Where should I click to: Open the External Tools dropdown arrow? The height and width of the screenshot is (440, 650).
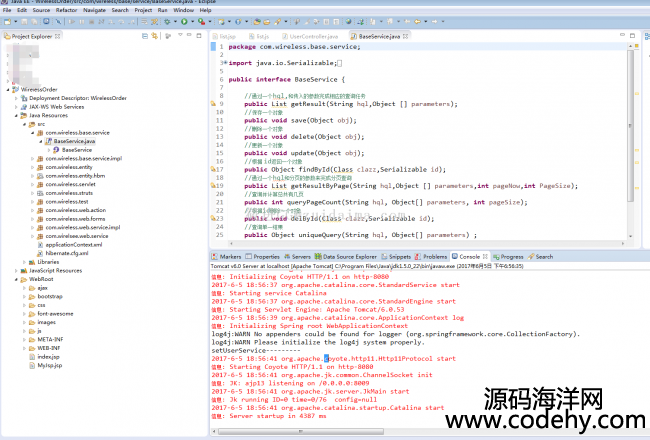[x=210, y=22]
